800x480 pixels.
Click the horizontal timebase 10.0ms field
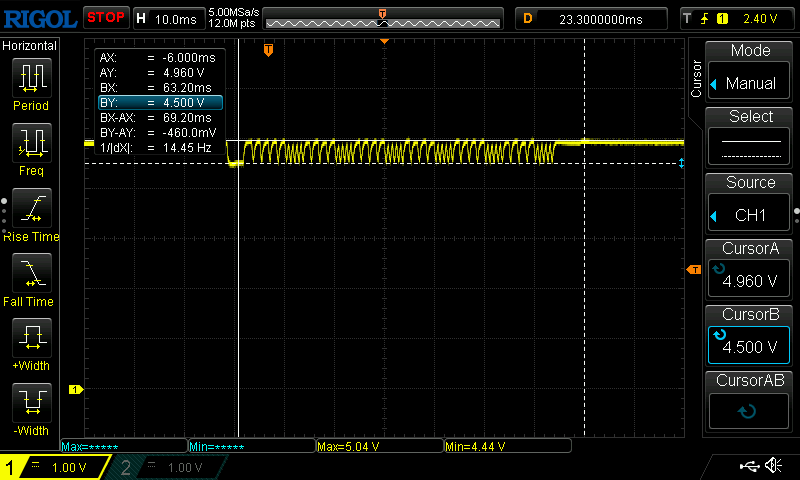[x=169, y=19]
